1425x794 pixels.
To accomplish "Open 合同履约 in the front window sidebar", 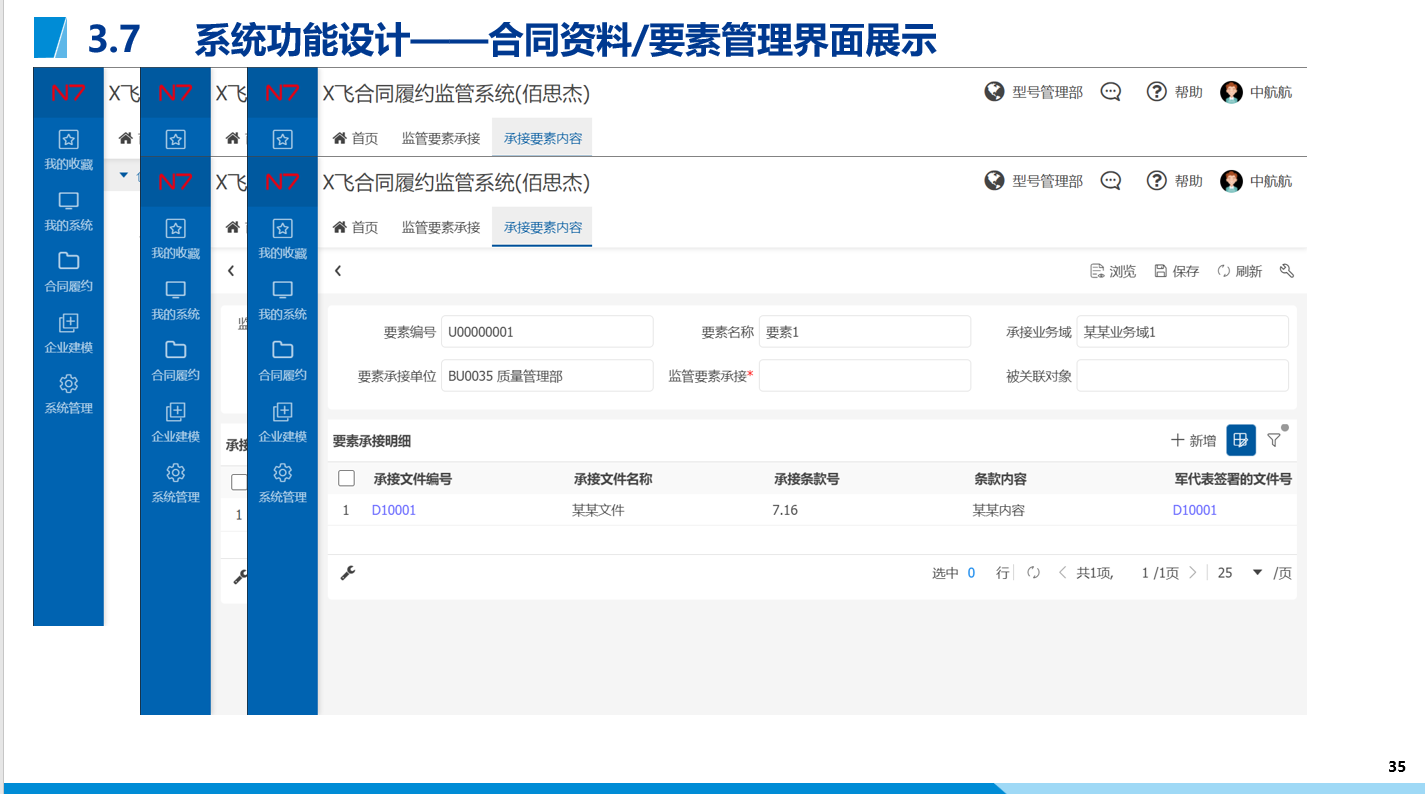I will (x=282, y=360).
